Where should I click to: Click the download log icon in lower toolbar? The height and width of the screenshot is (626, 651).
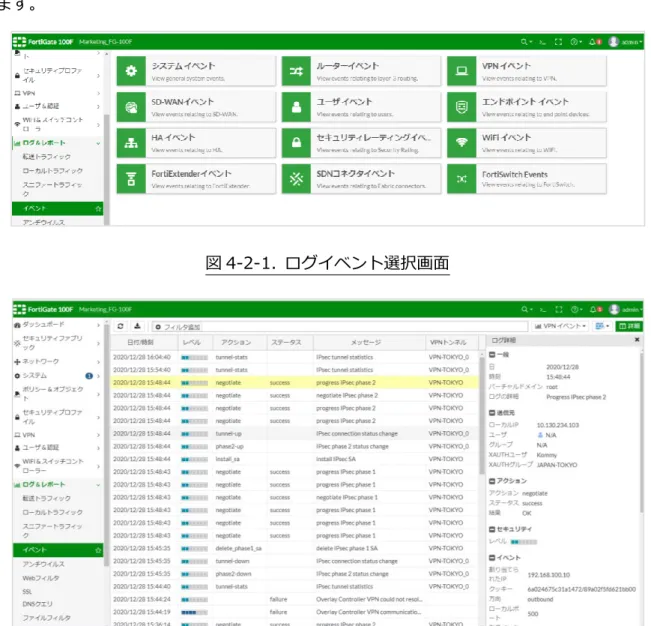(137, 326)
